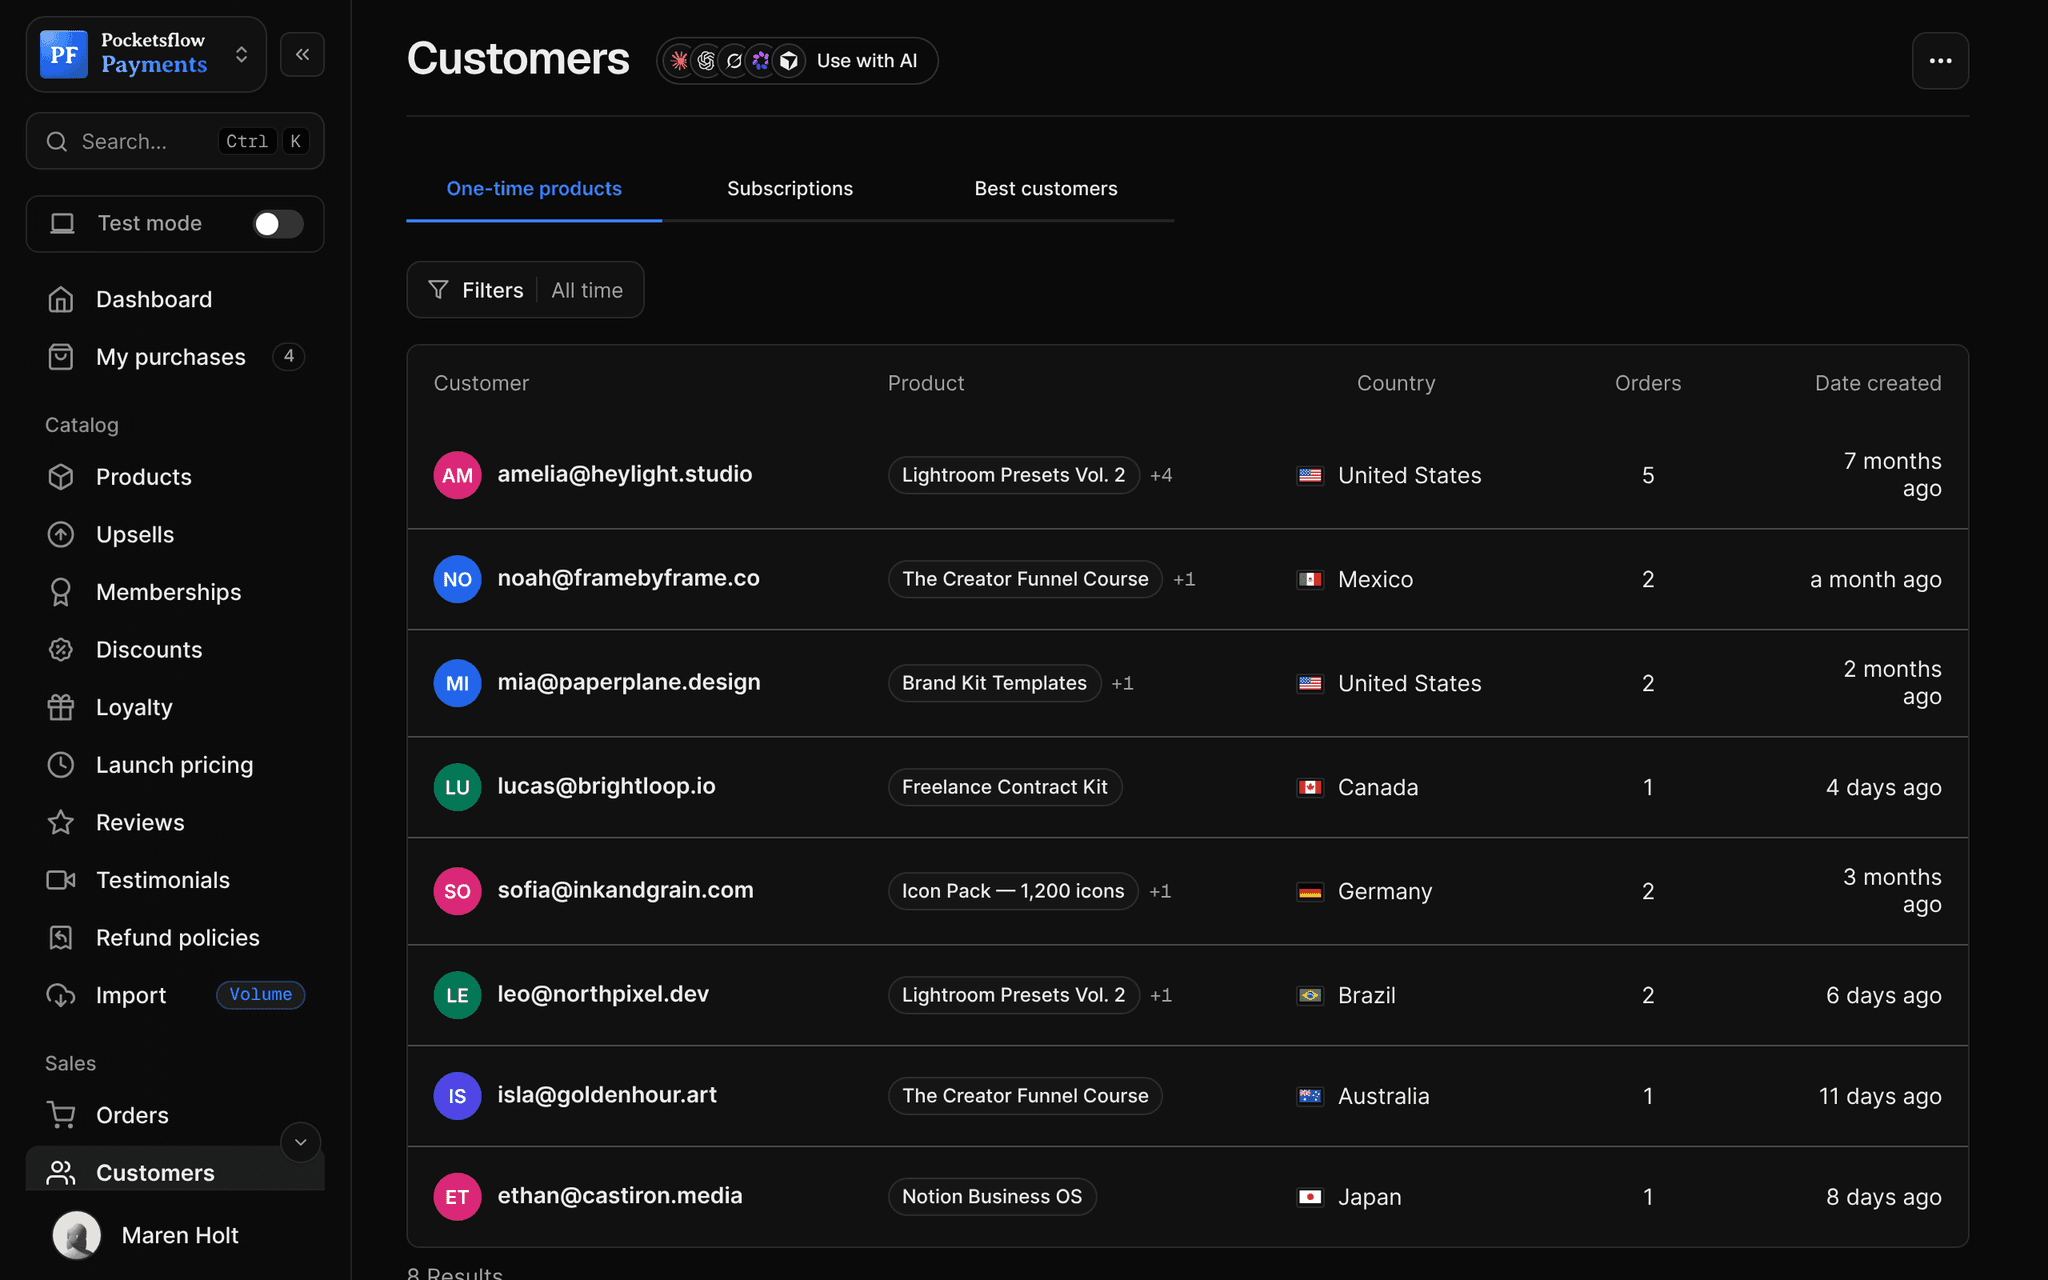The image size is (2048, 1280).
Task: Click the My purchases bag icon
Action: [x=61, y=357]
